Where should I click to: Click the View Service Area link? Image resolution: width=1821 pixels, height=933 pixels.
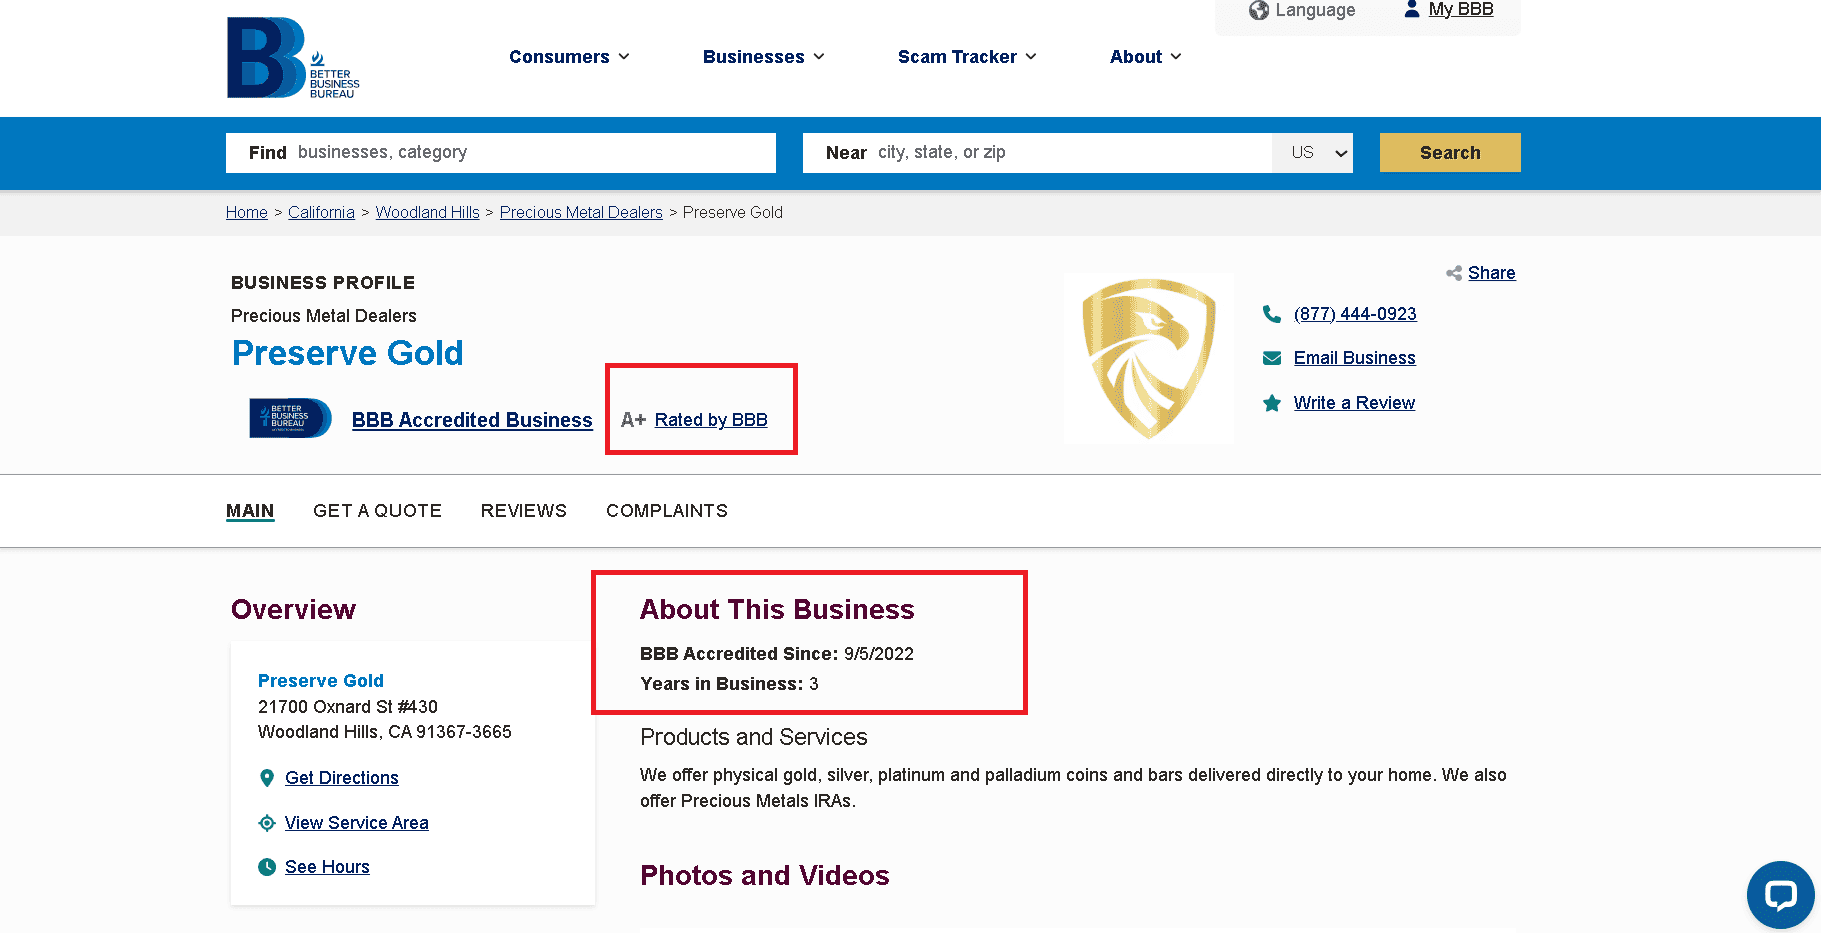[x=357, y=823]
